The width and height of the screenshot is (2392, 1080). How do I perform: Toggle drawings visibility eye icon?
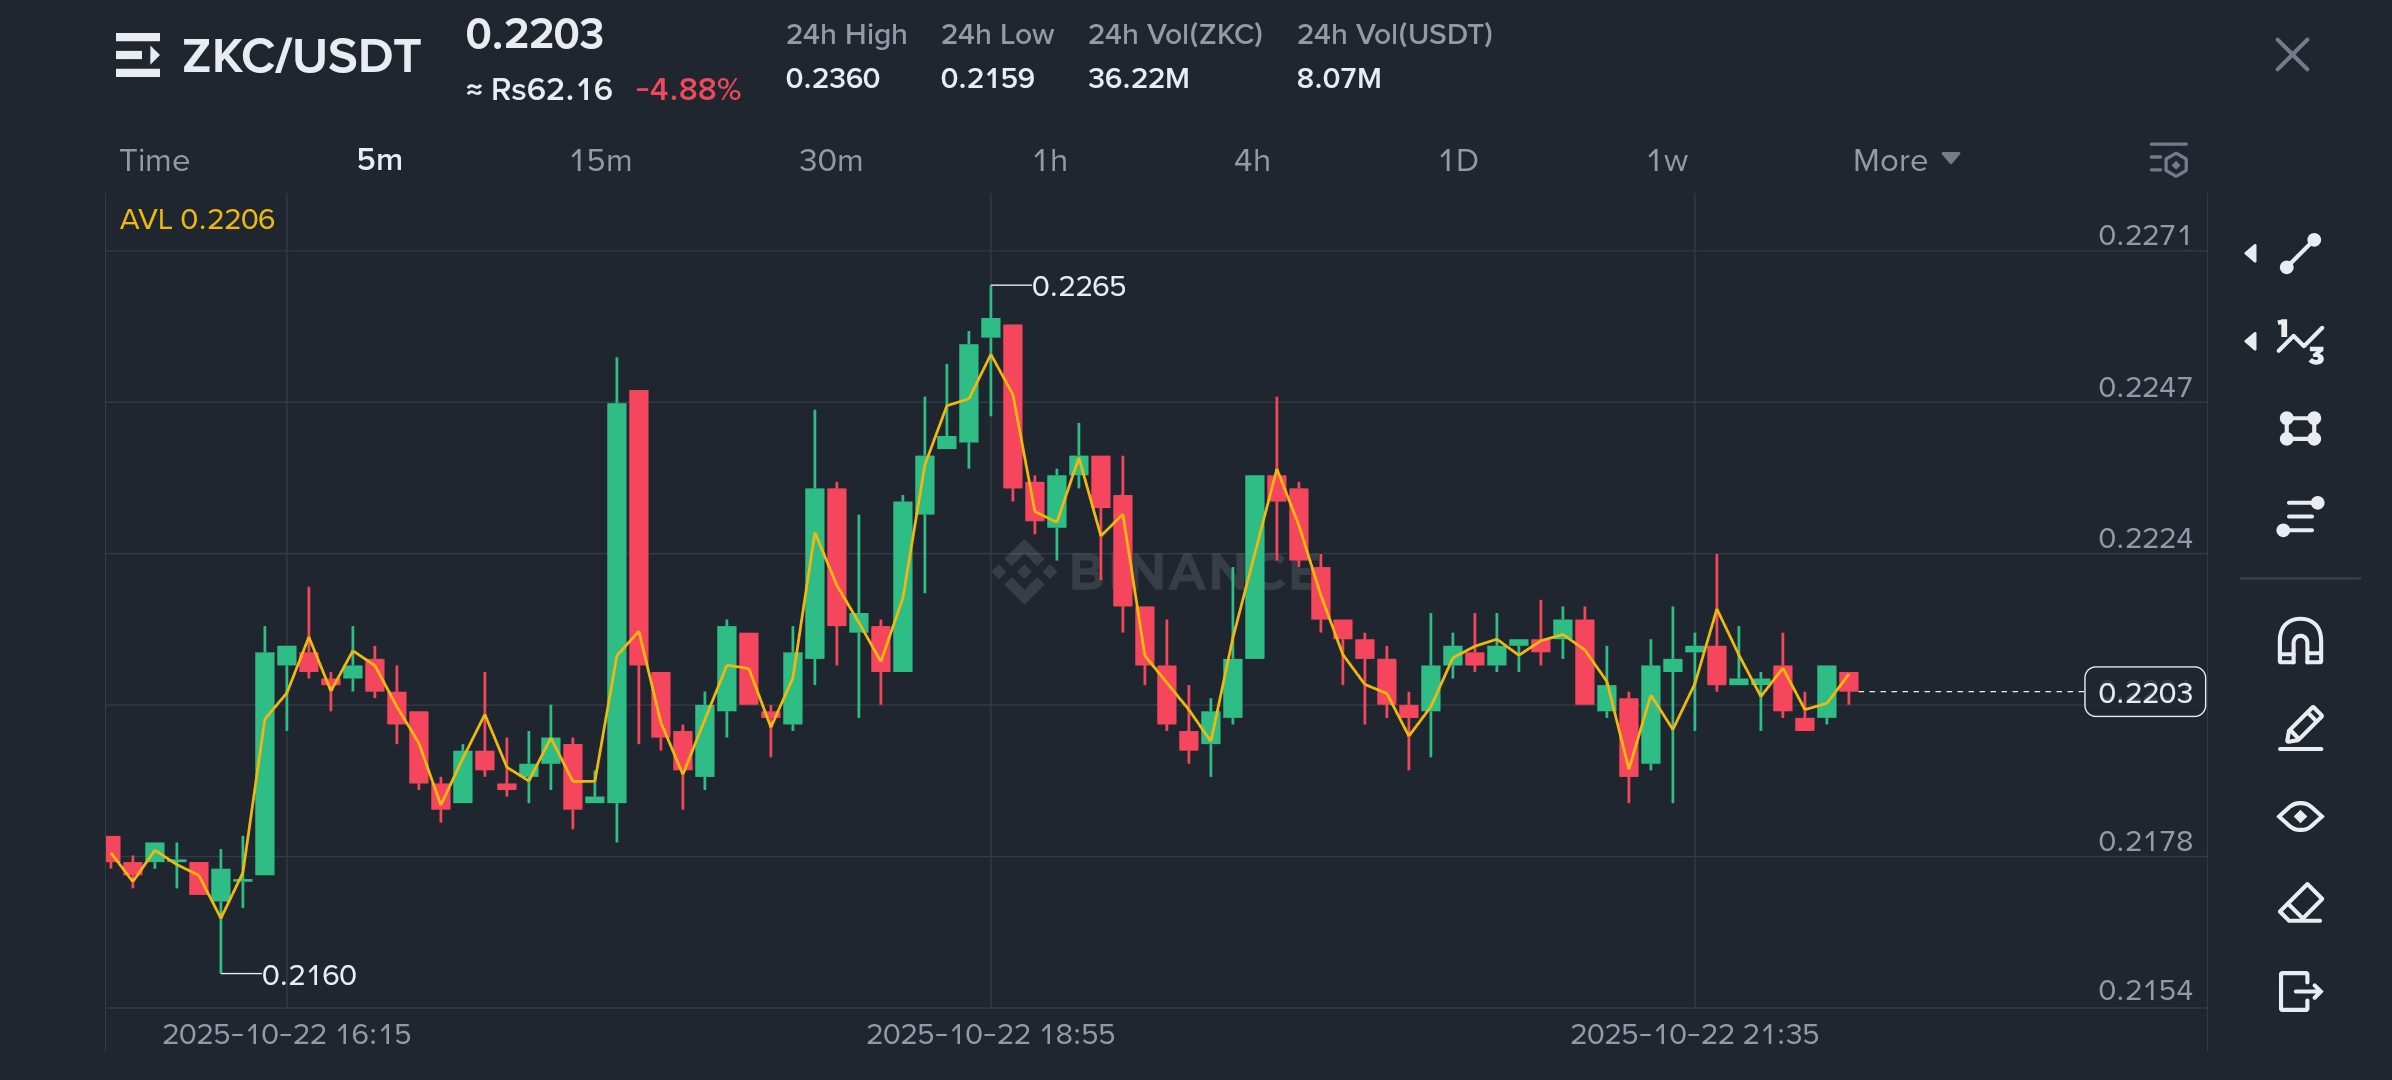click(2300, 817)
